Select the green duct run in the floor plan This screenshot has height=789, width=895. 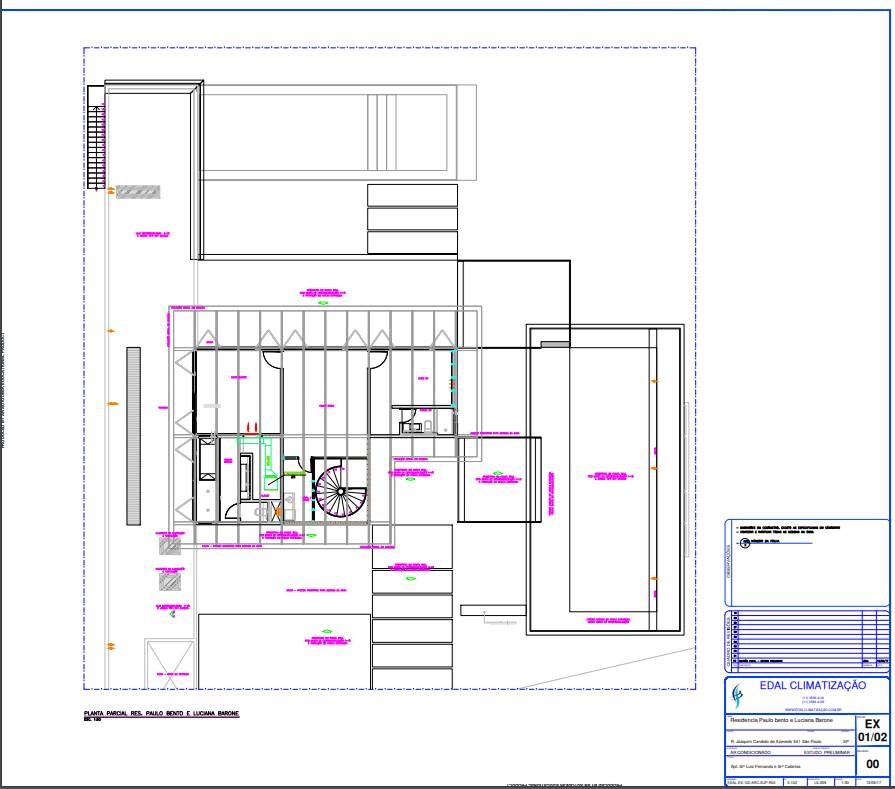tap(266, 460)
